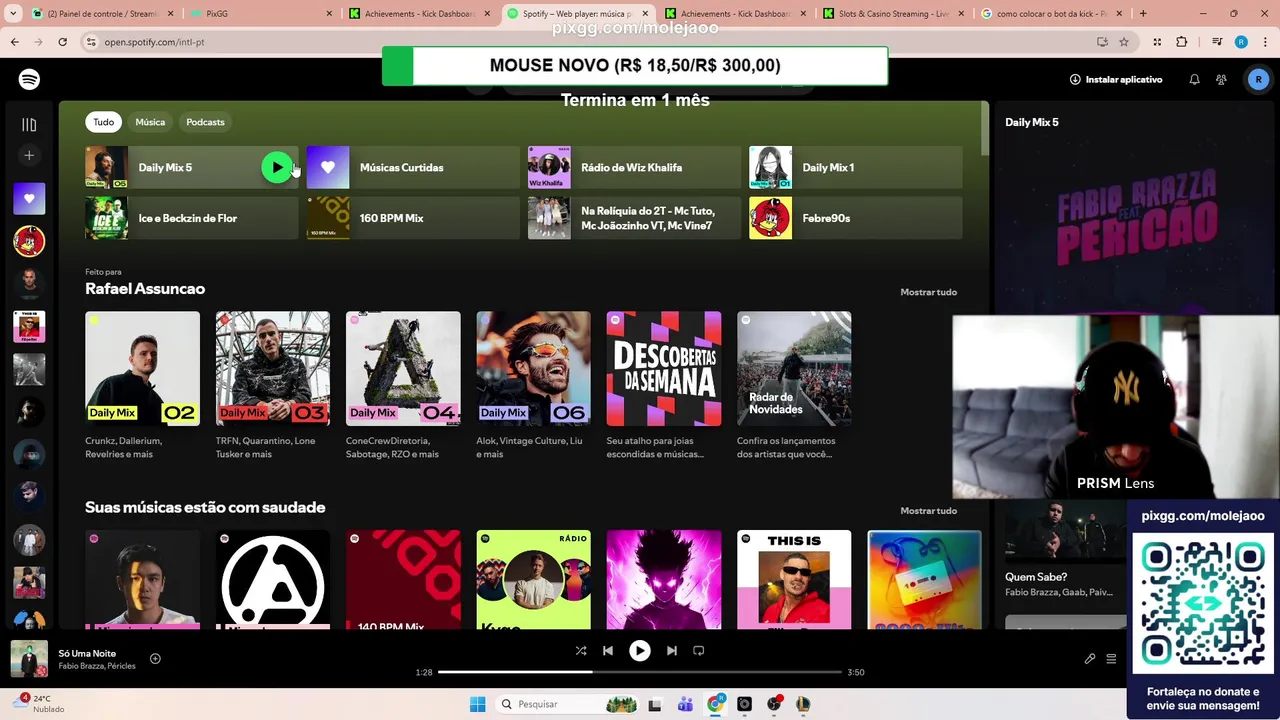Click Mostrar tudo for Rafael Assuncao section
Screen dimensions: 1280x720
[x=928, y=292]
